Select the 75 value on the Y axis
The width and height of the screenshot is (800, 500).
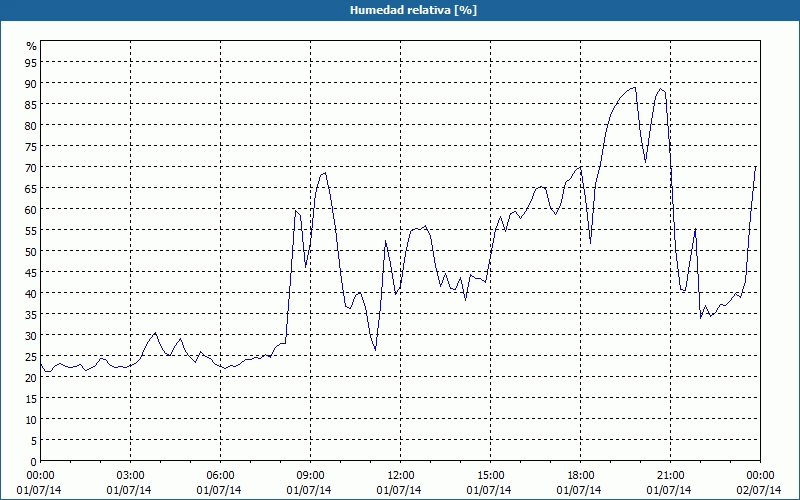[x=31, y=146]
